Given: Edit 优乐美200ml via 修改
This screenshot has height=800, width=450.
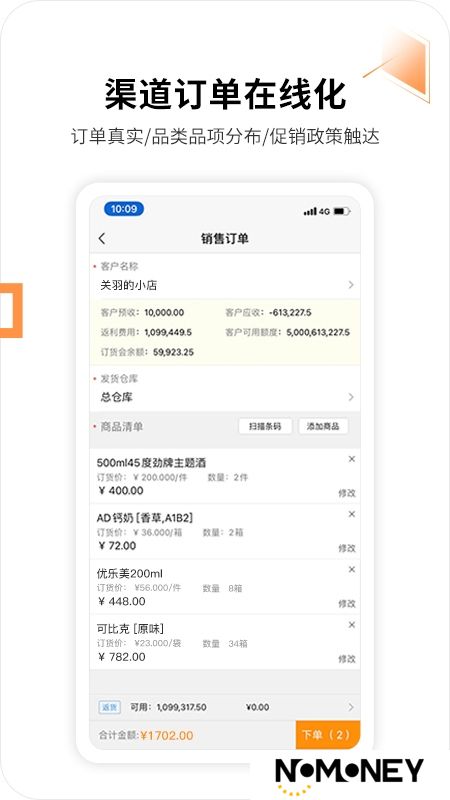Looking at the screenshot, I should coord(346,604).
